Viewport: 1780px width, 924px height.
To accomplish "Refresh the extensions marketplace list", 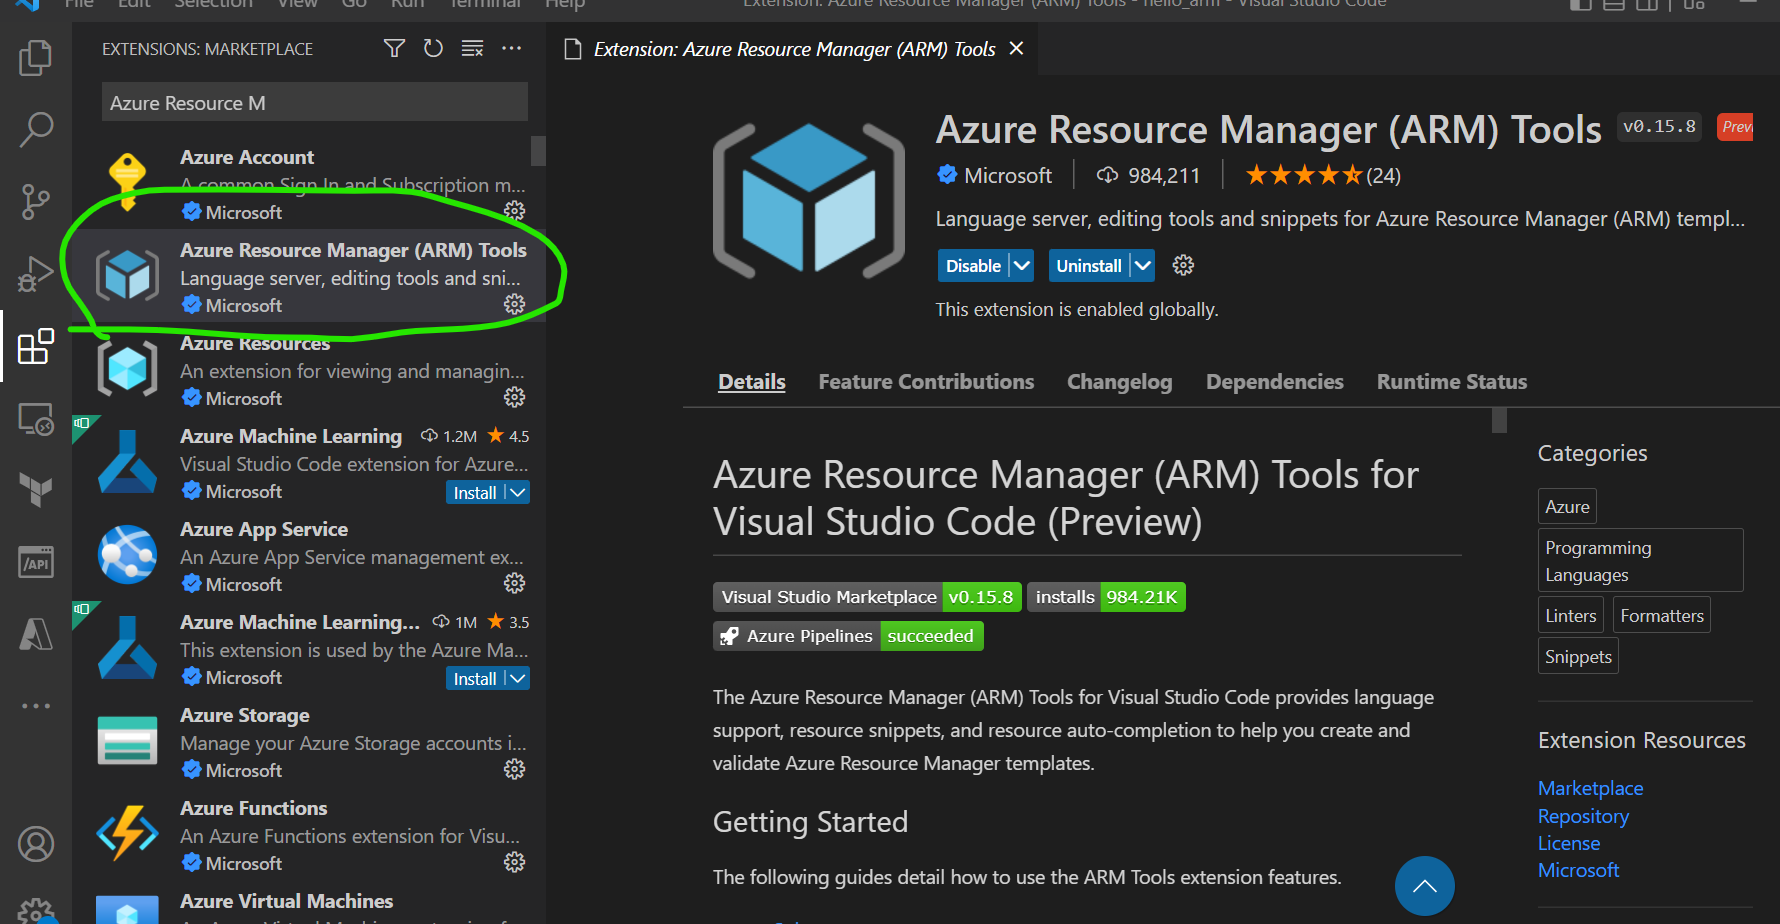I will point(433,48).
